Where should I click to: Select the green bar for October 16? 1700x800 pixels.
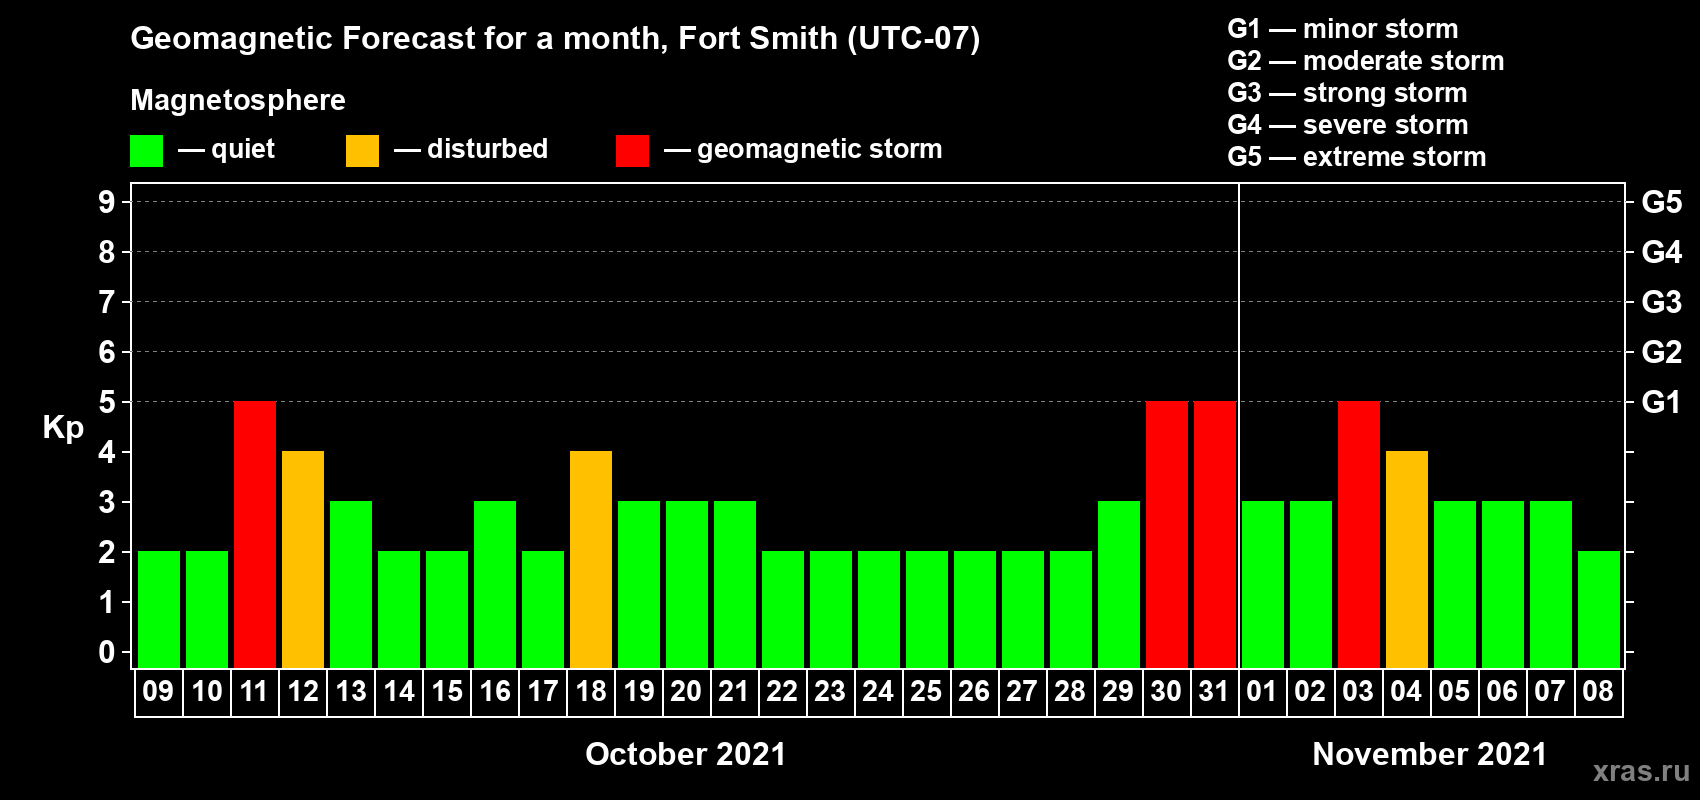point(495,585)
